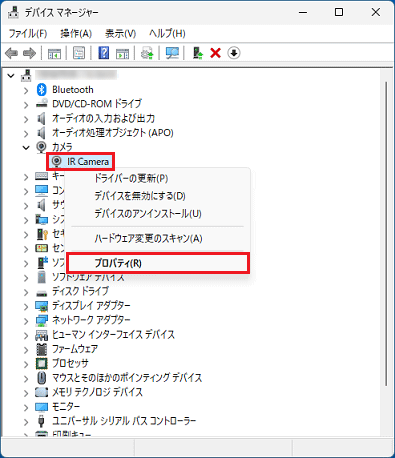Expand the DVD/CD-ROM ドライブ node
This screenshot has height=458, width=395.
click(x=26, y=105)
